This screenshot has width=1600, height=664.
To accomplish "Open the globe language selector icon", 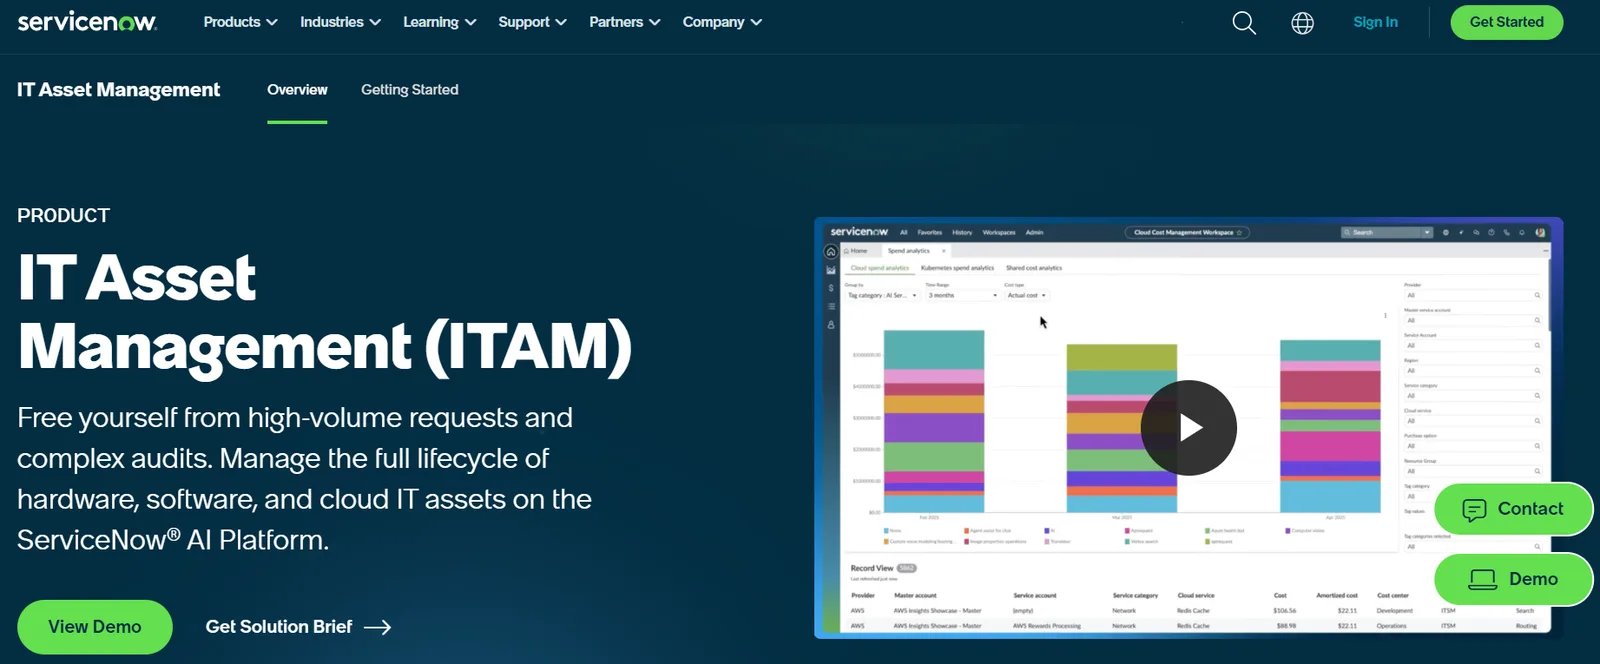I will [x=1302, y=22].
